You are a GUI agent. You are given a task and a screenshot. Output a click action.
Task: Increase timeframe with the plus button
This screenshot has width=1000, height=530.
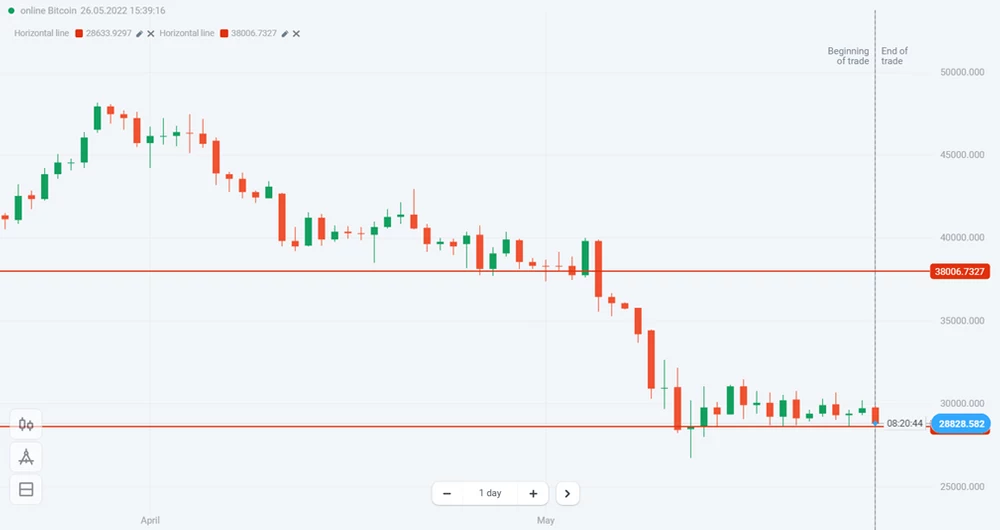(533, 493)
